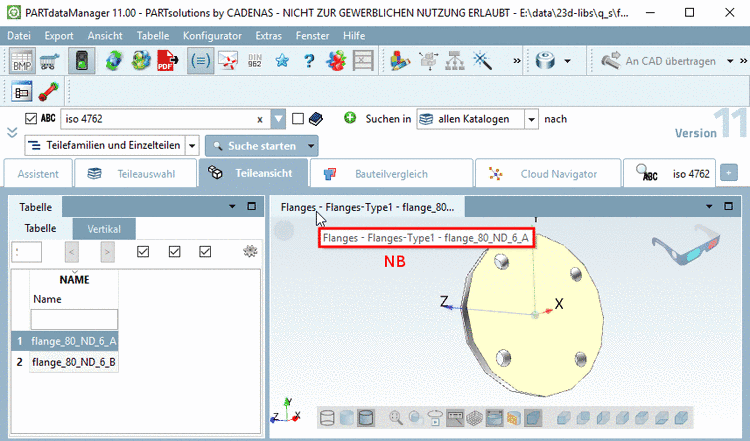This screenshot has height=441, width=750.
Task: Click the 3D glasses stereo view icon
Action: 686,245
